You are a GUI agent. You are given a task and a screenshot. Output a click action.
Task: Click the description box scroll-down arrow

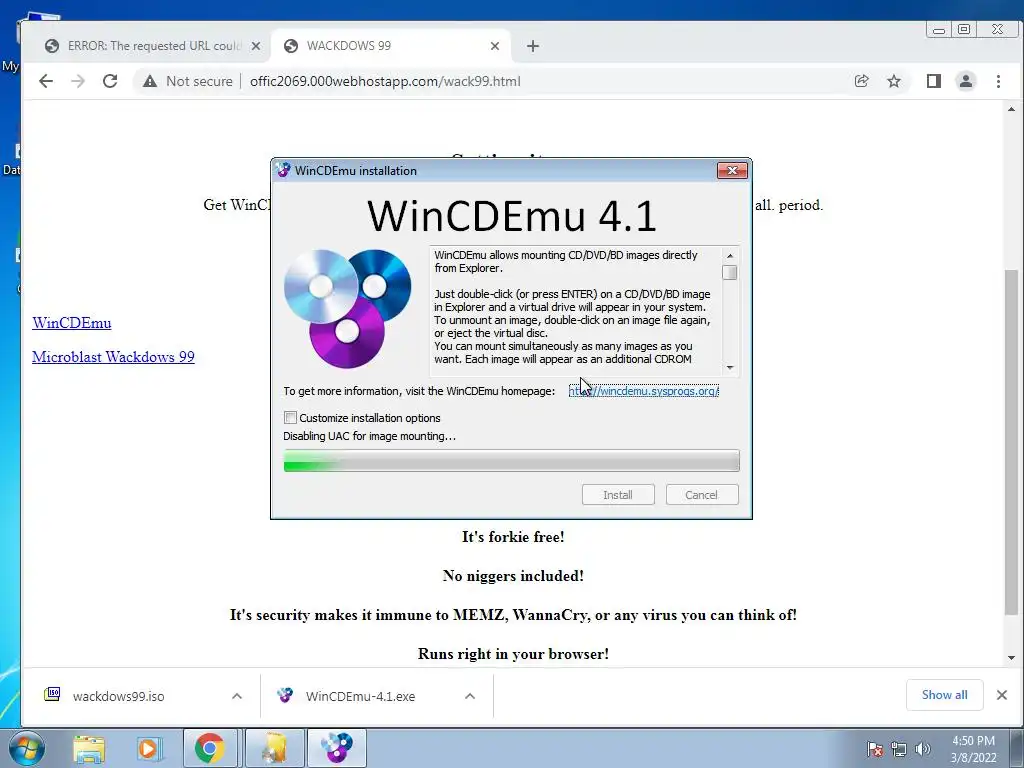(x=730, y=368)
